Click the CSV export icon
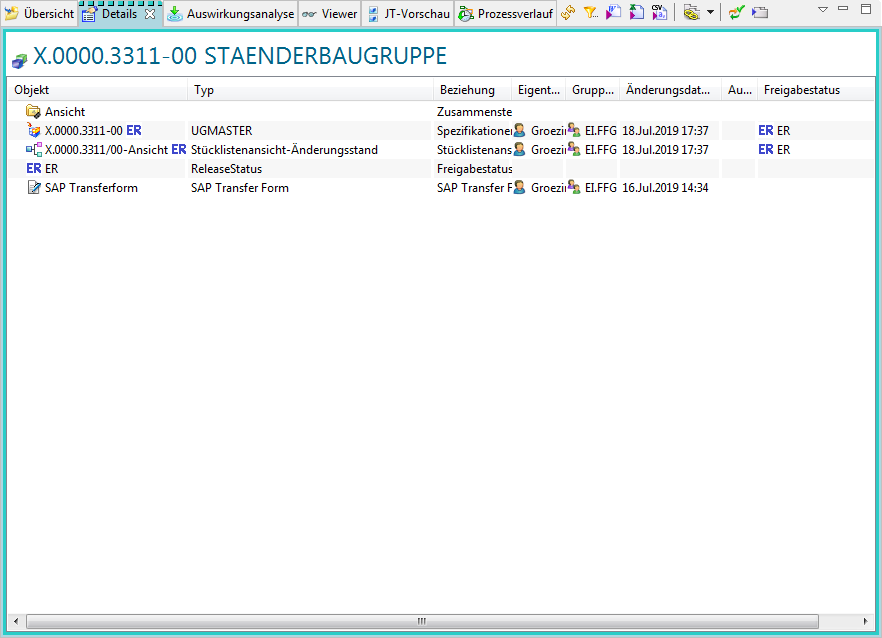 [x=659, y=13]
